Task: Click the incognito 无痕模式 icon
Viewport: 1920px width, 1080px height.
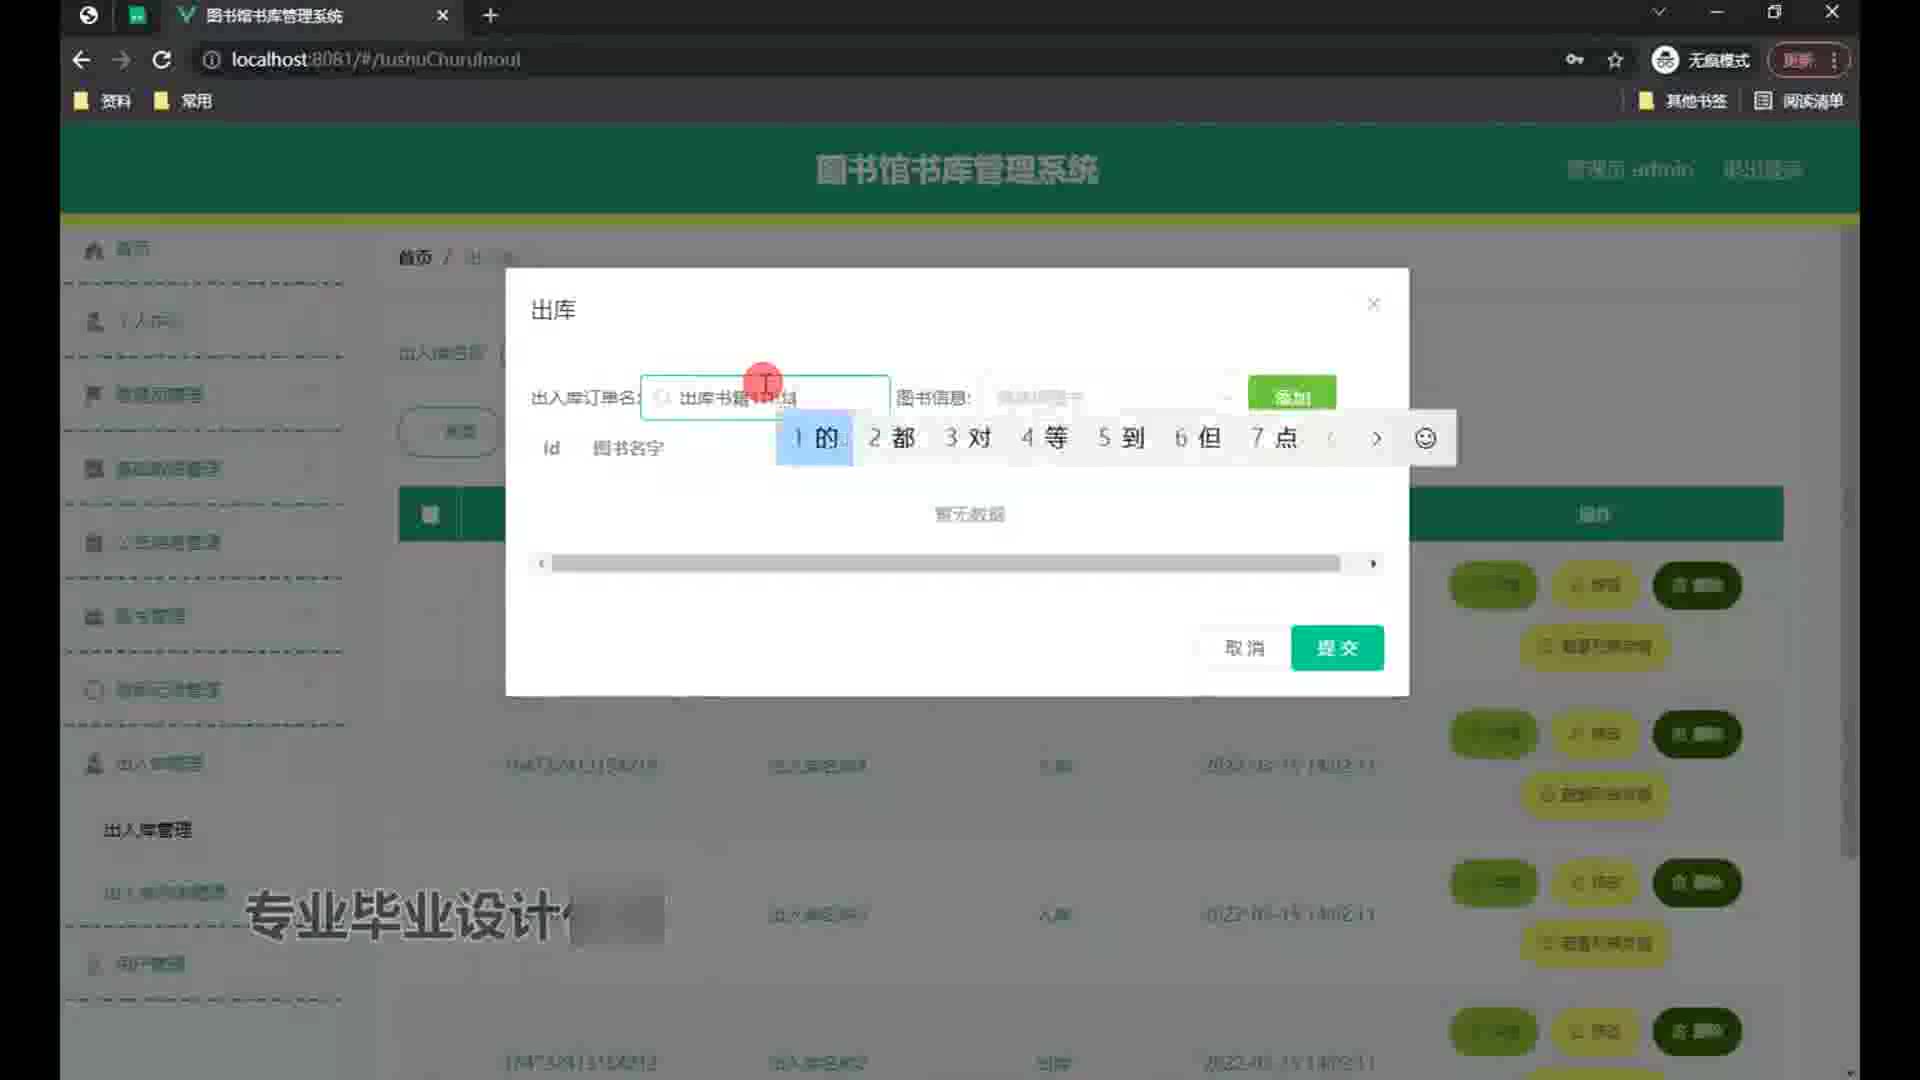Action: [1665, 60]
